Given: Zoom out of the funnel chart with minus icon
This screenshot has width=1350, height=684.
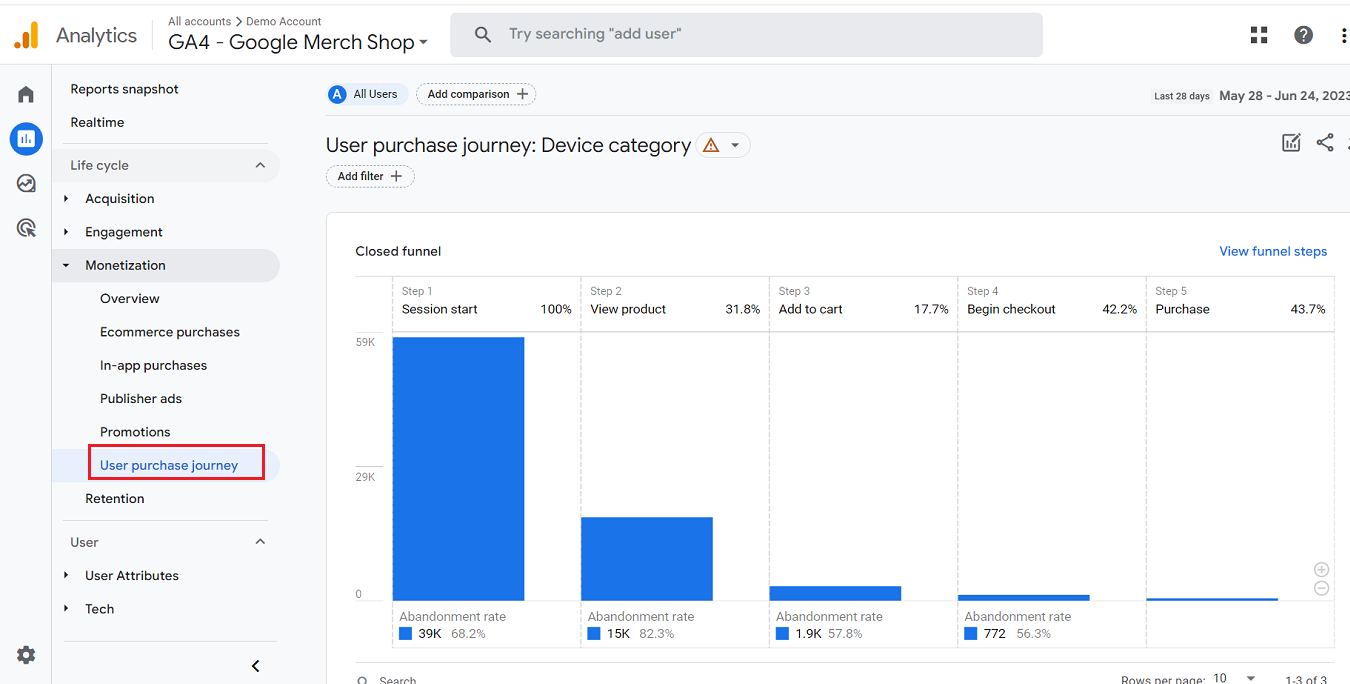Looking at the screenshot, I should click(1321, 589).
